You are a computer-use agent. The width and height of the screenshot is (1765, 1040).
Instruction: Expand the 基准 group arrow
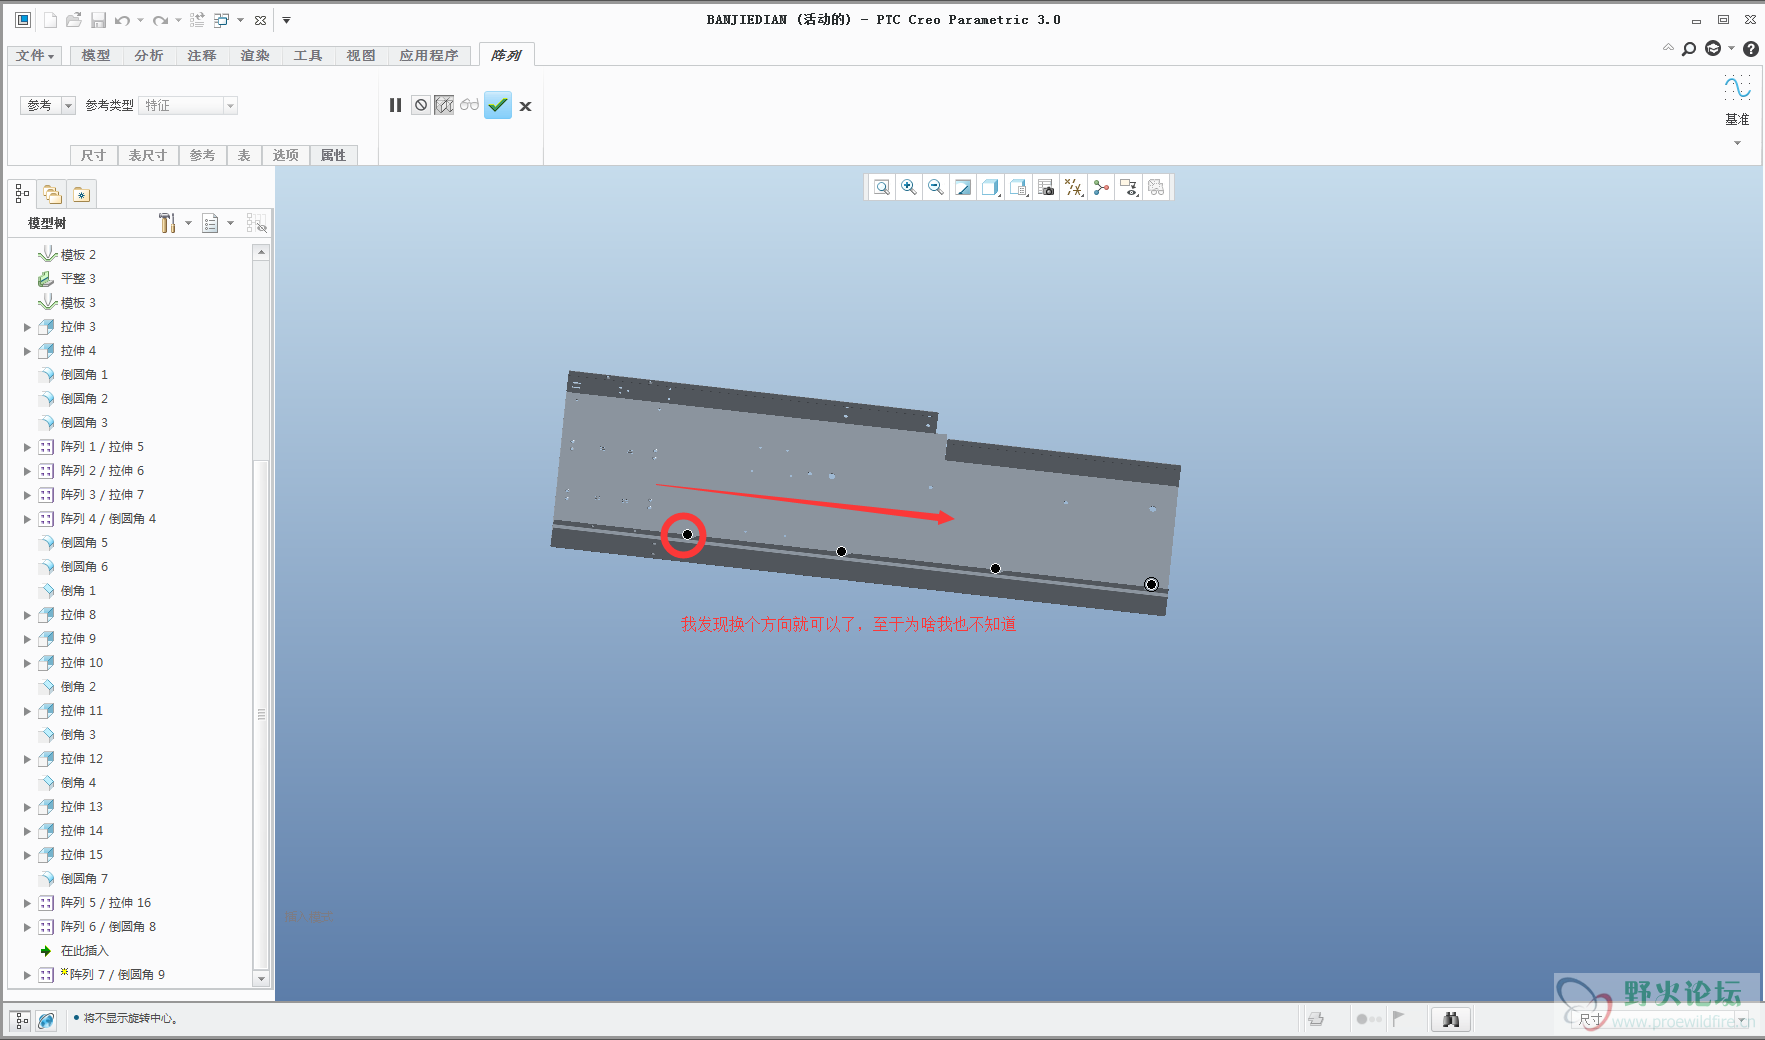click(x=1737, y=143)
